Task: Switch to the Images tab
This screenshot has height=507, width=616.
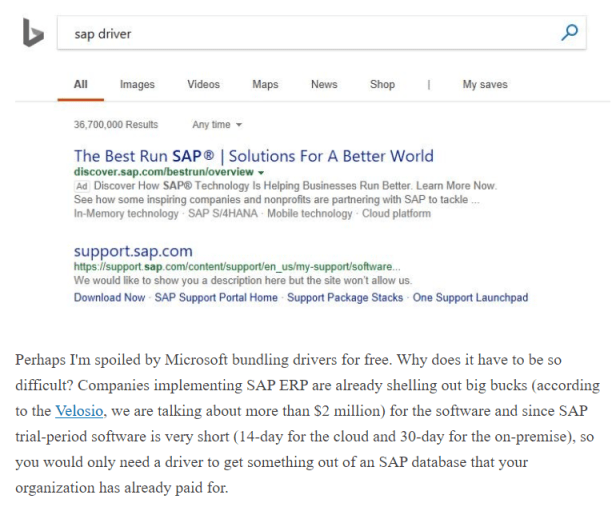Action: pyautogui.click(x=137, y=84)
